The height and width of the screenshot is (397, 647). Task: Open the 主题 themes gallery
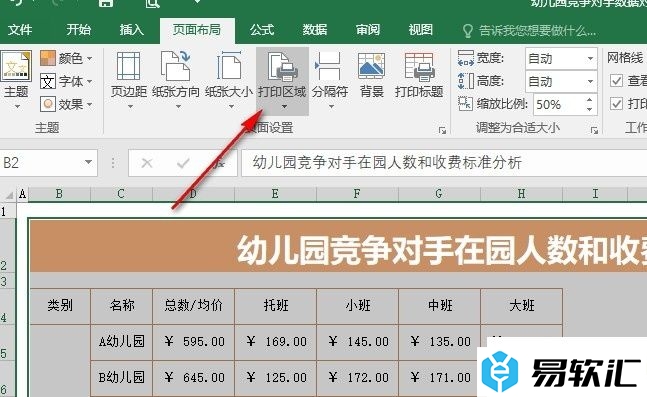(x=16, y=80)
